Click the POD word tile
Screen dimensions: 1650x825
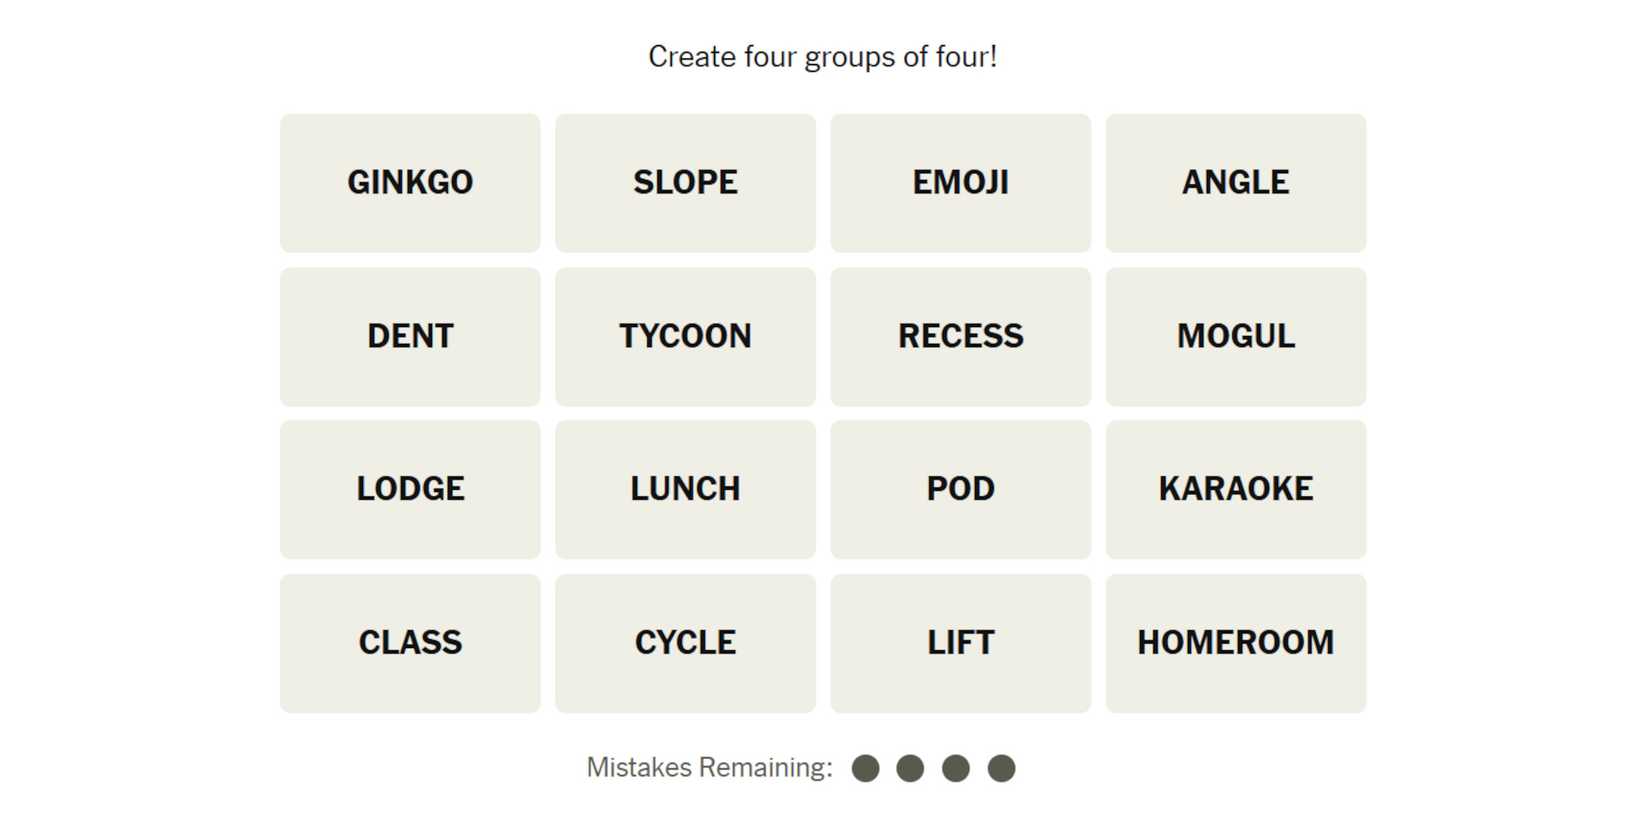click(x=960, y=489)
